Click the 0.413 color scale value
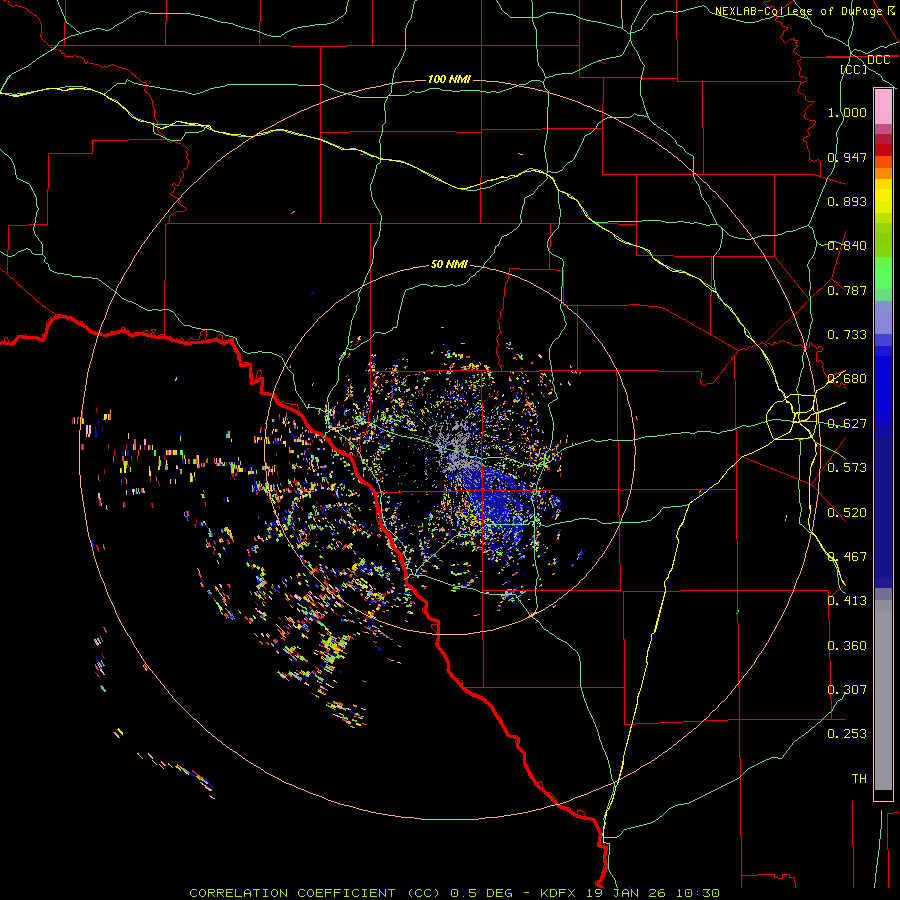The height and width of the screenshot is (900, 900). (x=847, y=601)
